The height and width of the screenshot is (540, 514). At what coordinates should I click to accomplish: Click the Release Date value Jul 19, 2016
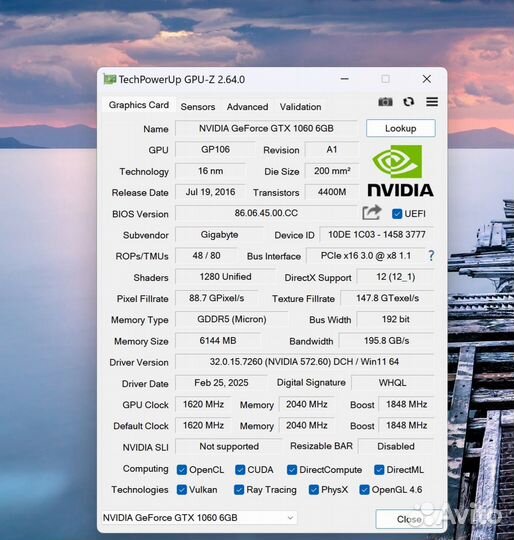click(x=210, y=192)
